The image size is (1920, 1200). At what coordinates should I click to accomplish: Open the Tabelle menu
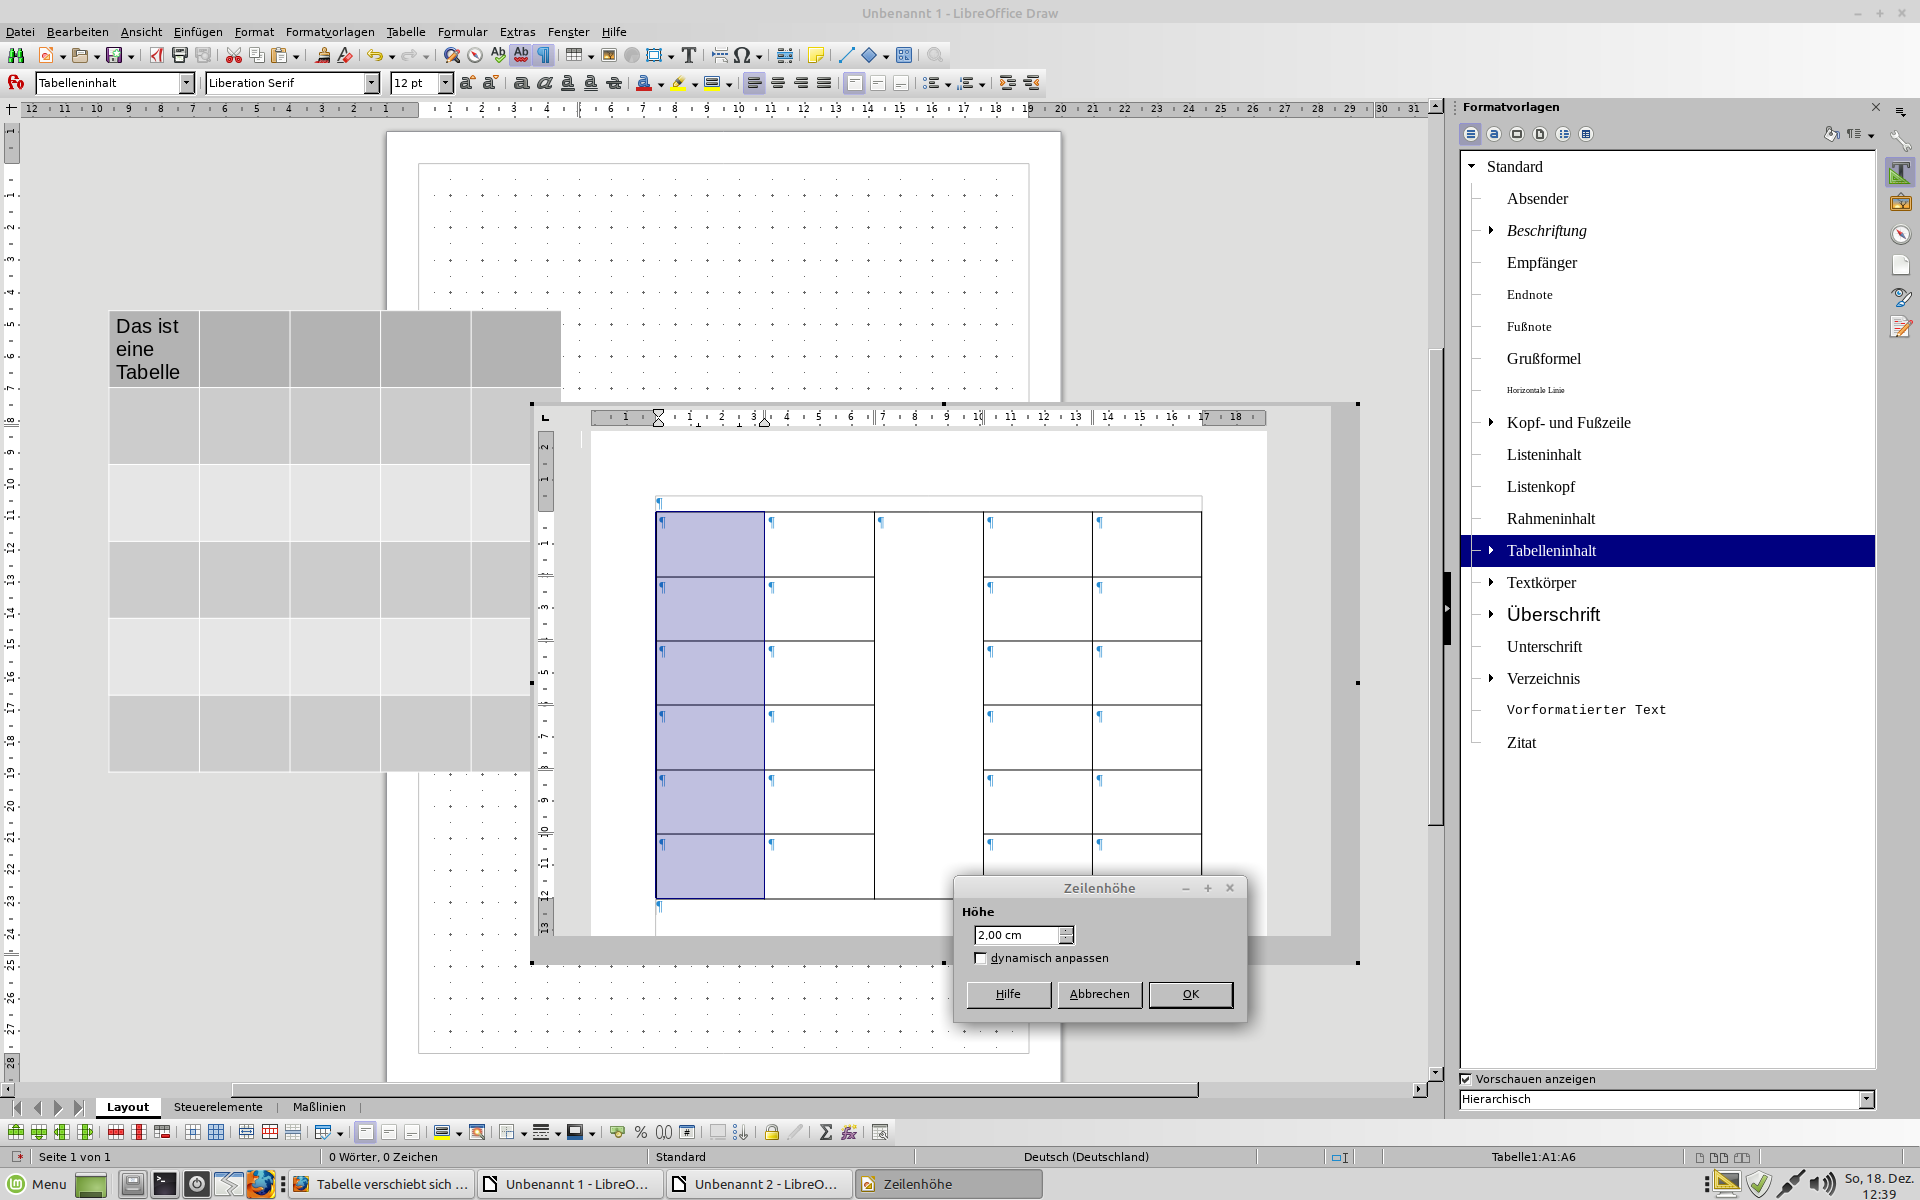pos(405,32)
